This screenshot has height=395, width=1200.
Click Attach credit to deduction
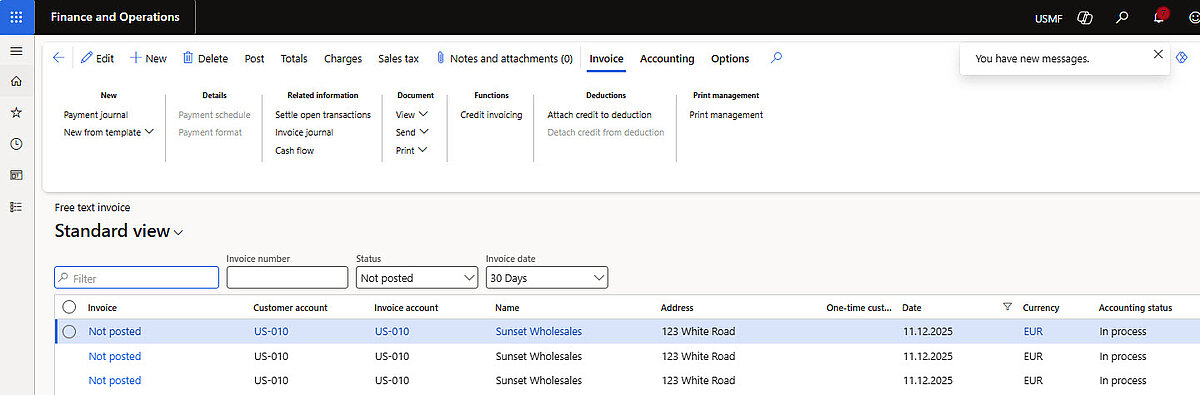[599, 115]
